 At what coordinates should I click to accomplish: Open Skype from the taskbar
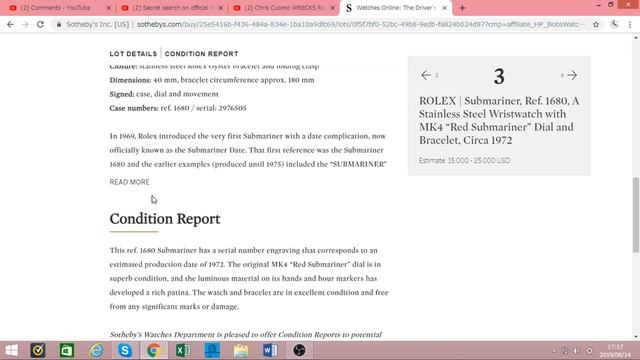(x=125, y=351)
